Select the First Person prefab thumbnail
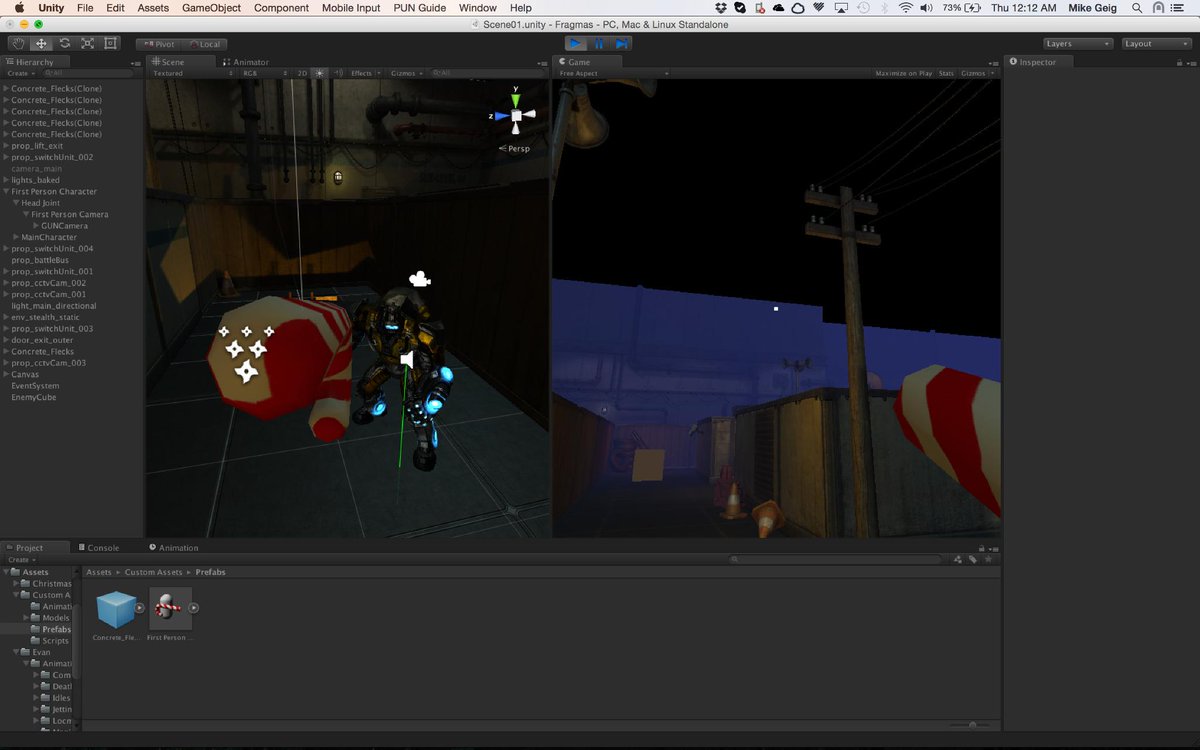 pos(170,608)
